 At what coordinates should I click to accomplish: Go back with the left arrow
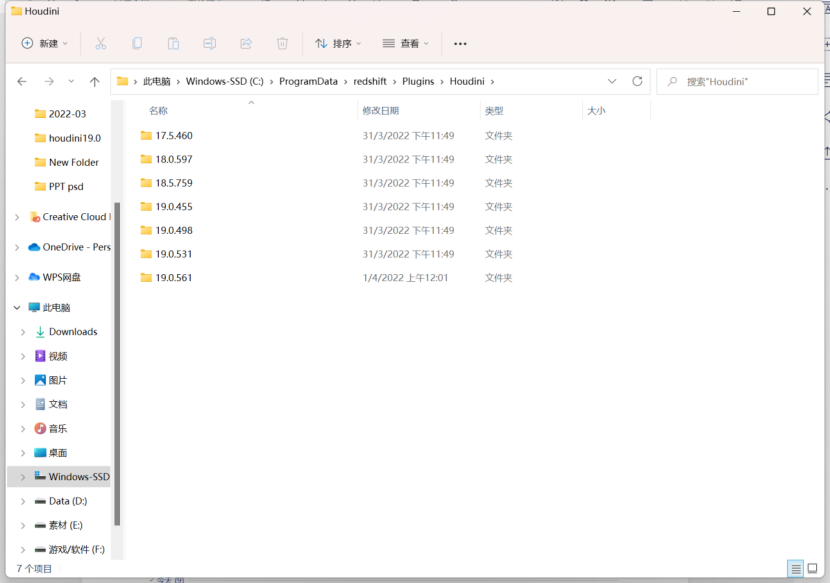[22, 82]
